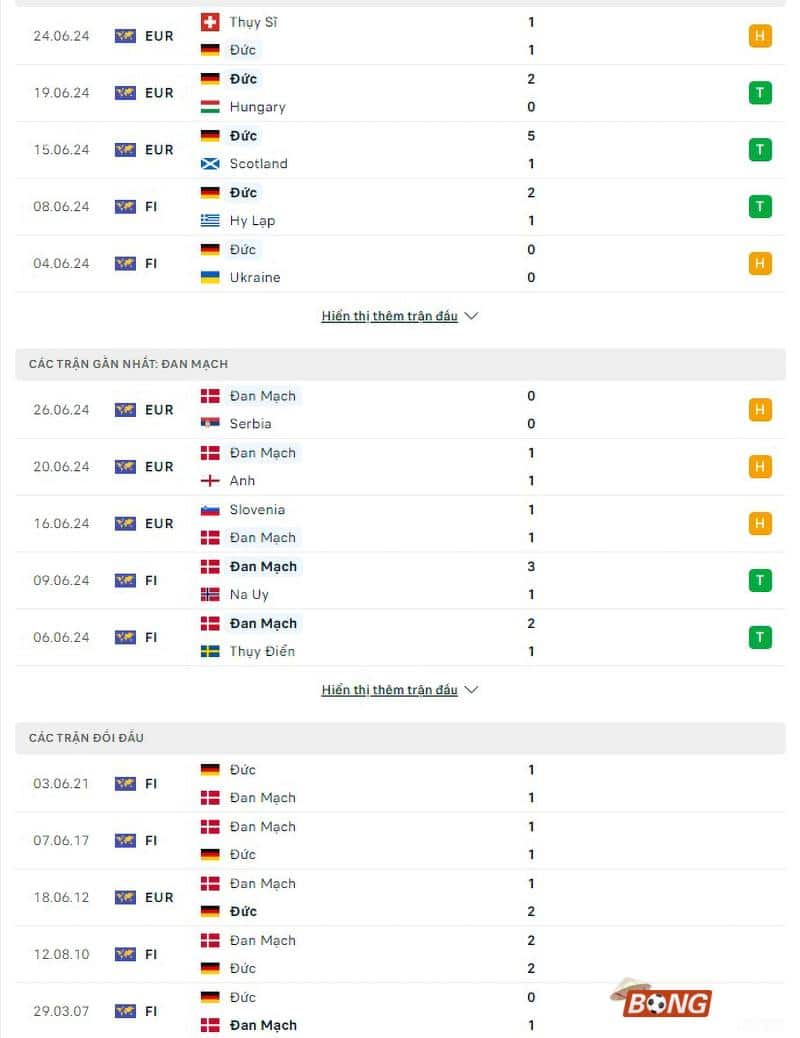This screenshot has height=1038, width=800.
Task: Click the green T badge for Đan Mạch–Na Uy
Action: [760, 581]
